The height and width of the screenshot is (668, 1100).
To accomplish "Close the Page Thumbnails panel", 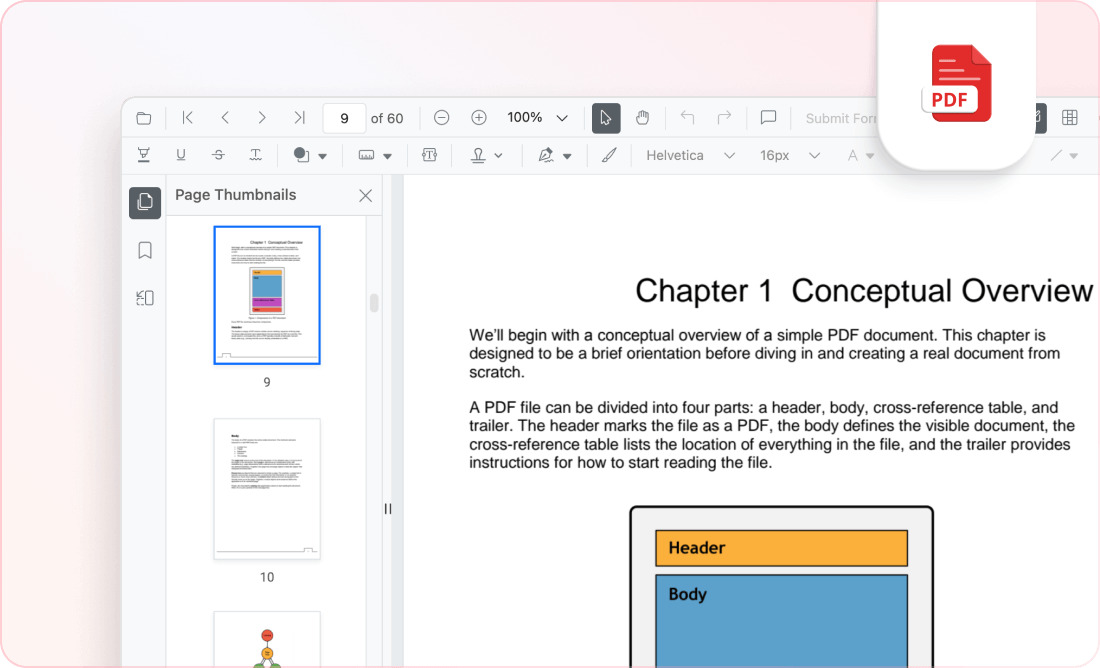I will (365, 196).
